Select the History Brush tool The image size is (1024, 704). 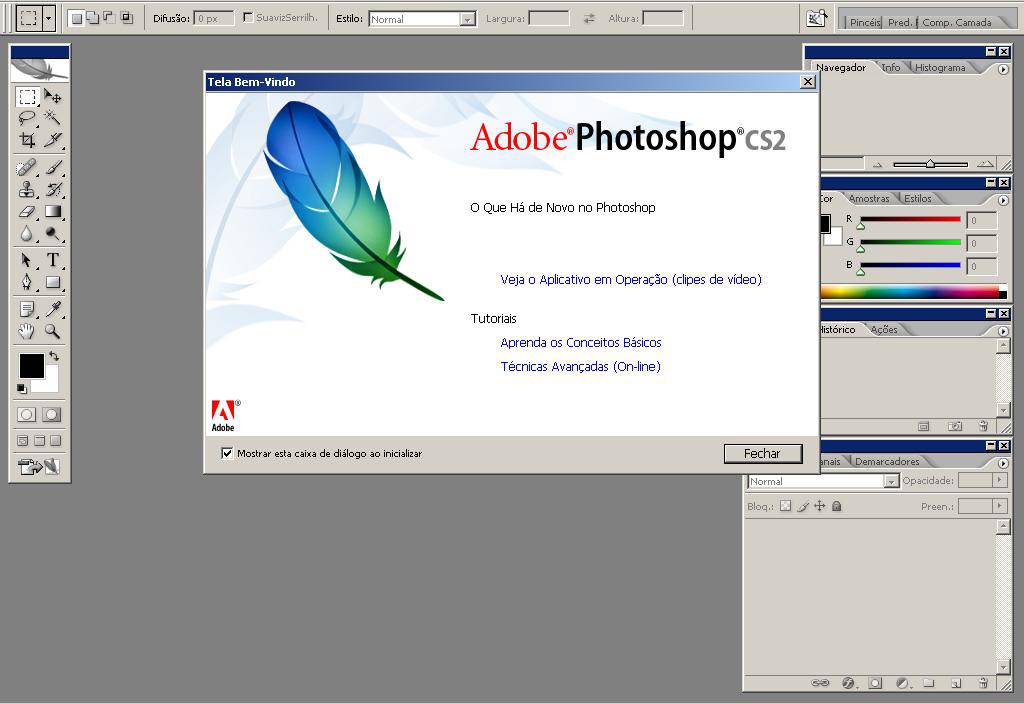coord(52,189)
